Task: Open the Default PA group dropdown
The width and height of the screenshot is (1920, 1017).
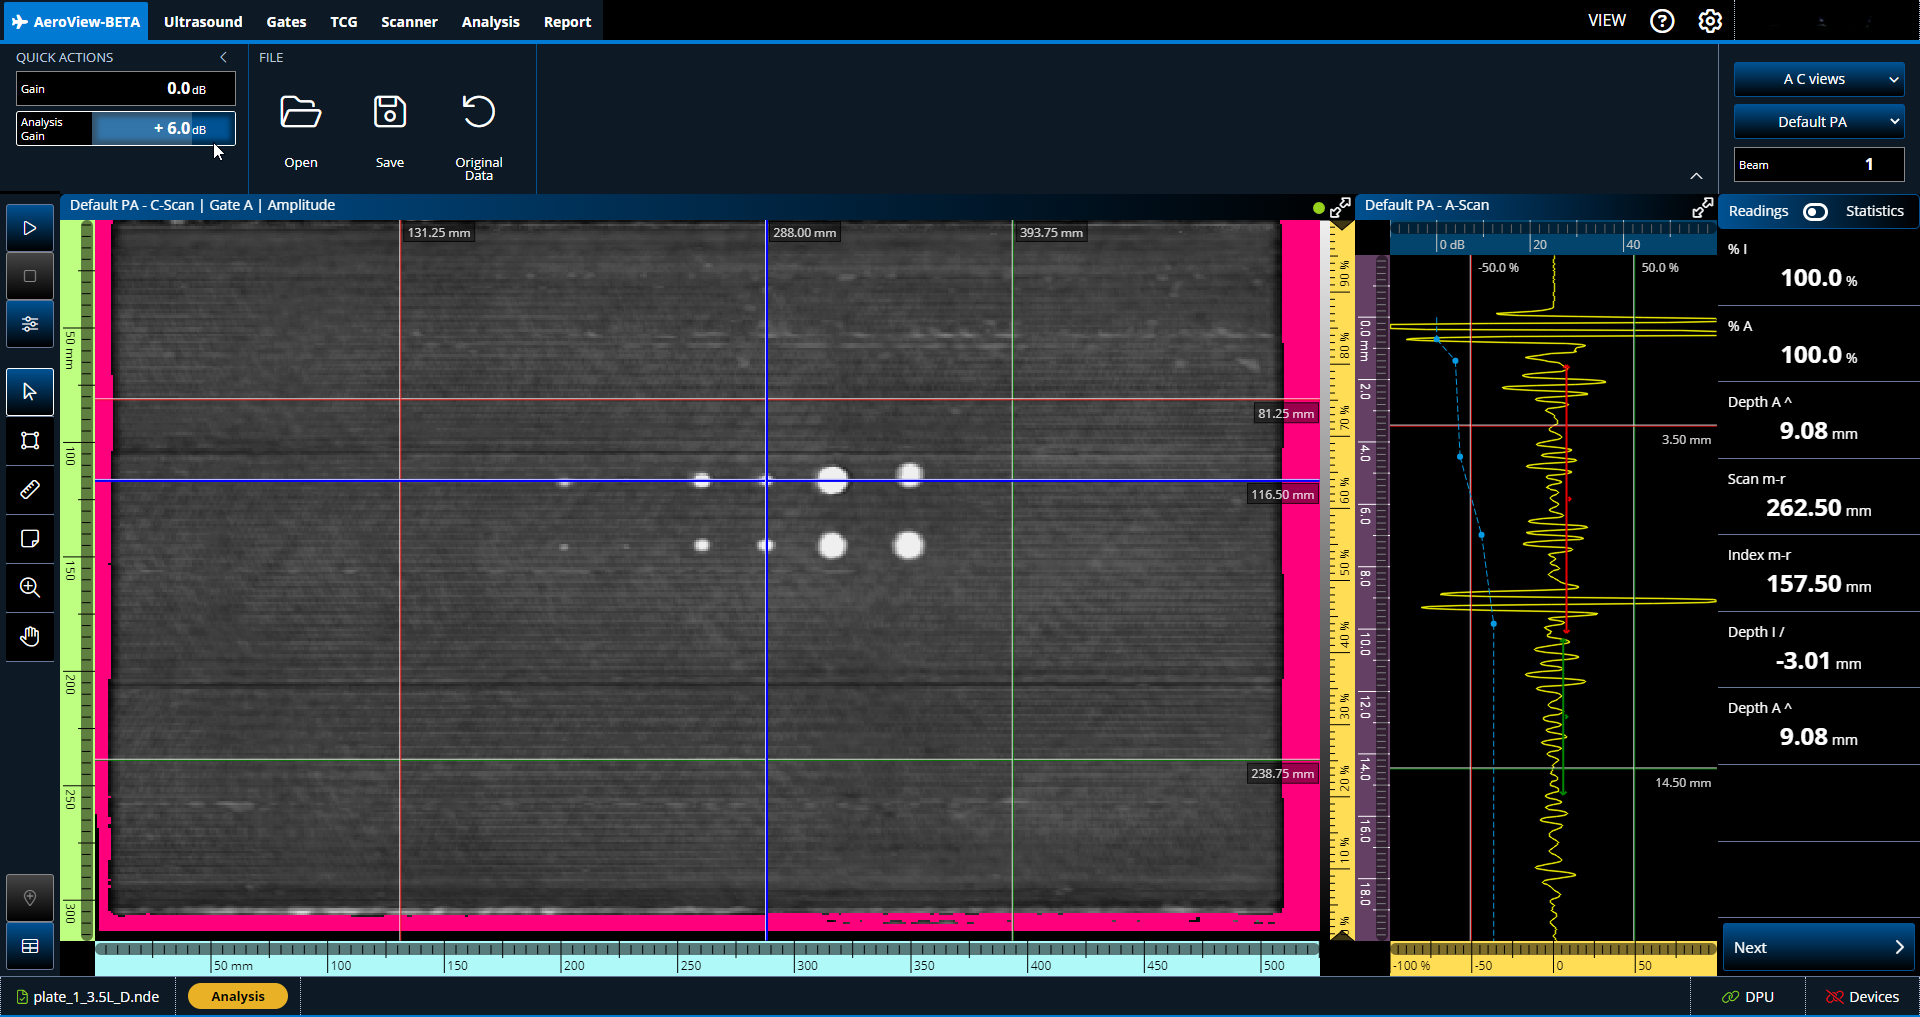Action: pos(1818,122)
